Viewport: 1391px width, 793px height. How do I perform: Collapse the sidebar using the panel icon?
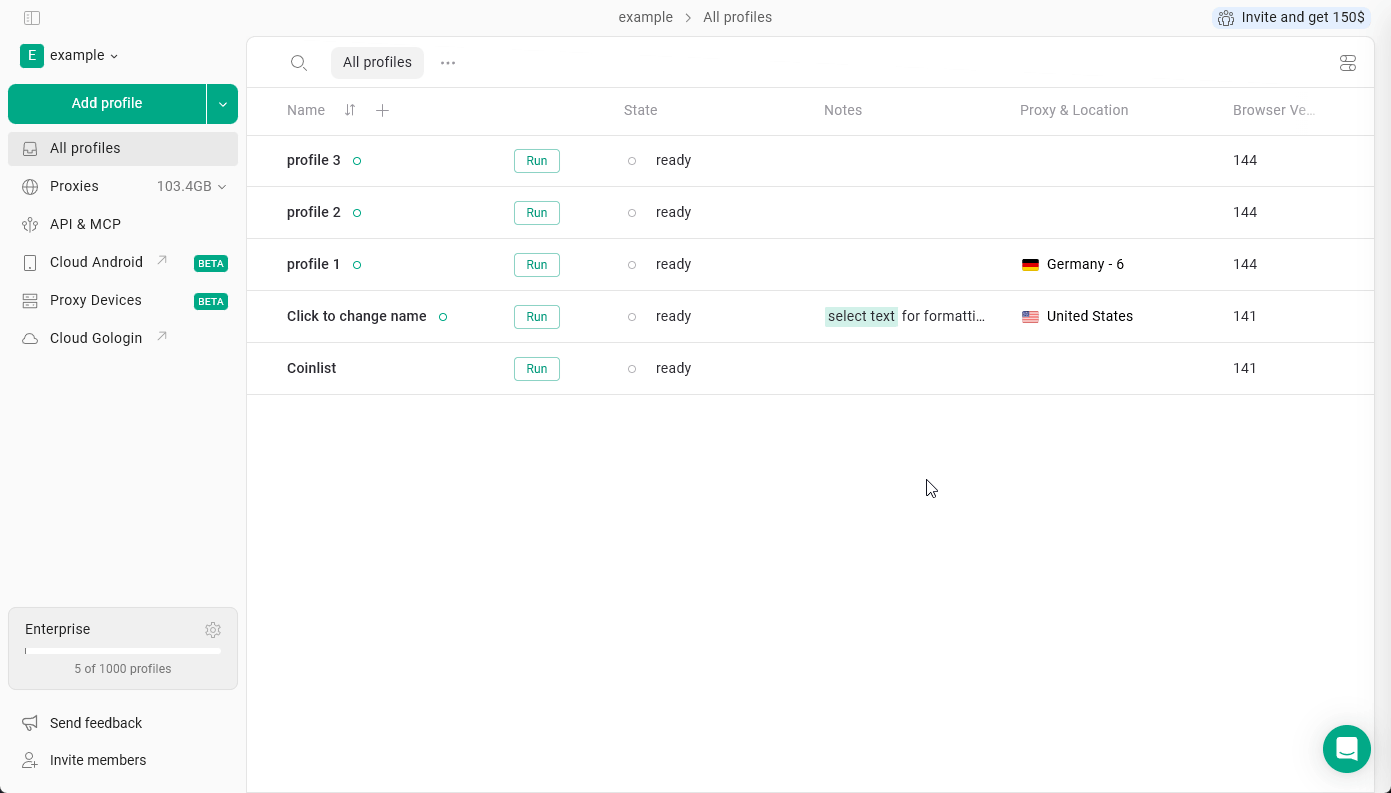click(31, 17)
